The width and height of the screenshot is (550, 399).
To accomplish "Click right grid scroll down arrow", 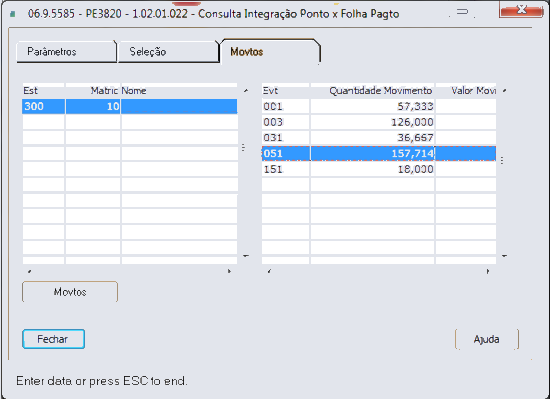I will pos(504,256).
